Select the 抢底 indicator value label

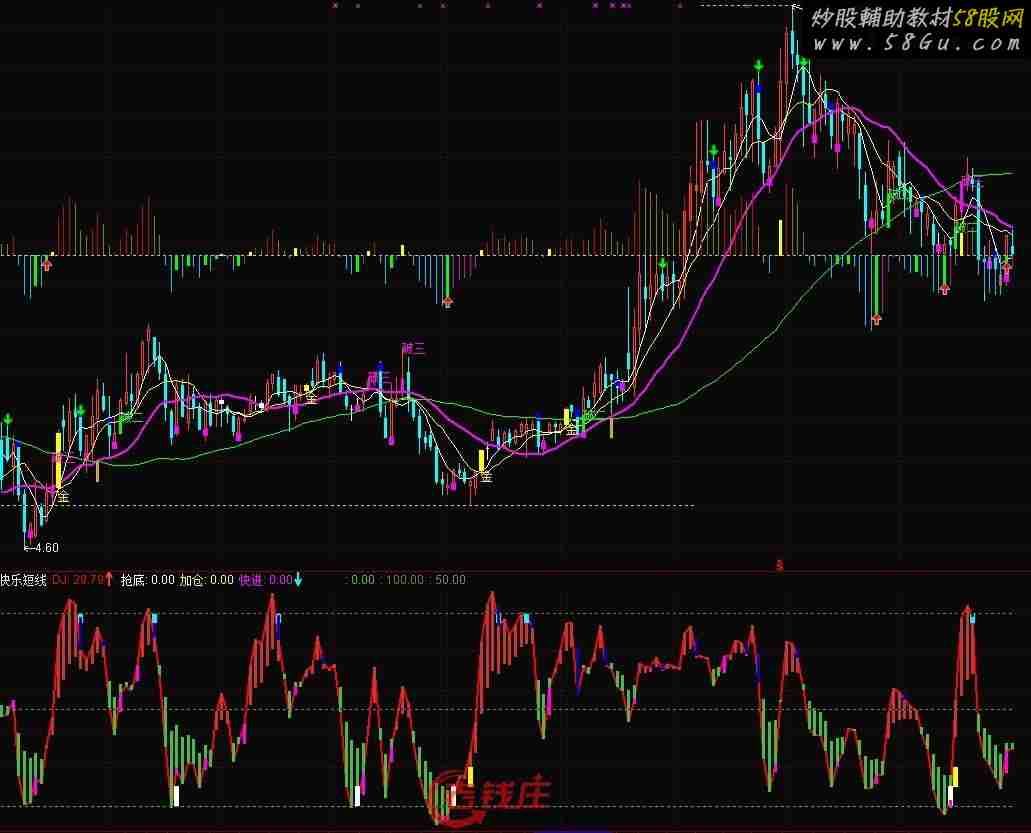pyautogui.click(x=146, y=580)
